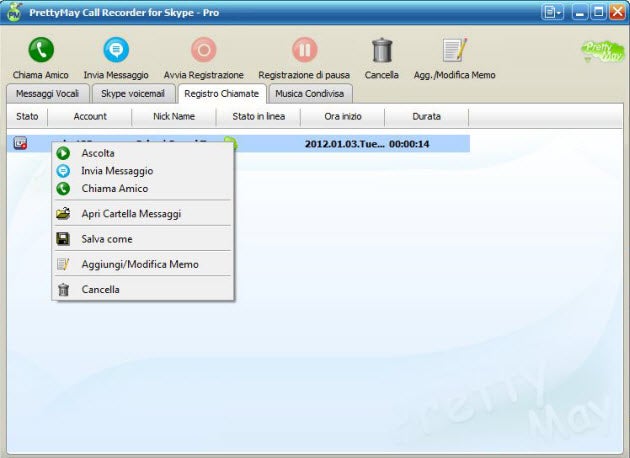Sort by the Durata column header
Viewport: 630px width, 458px height.
point(427,117)
